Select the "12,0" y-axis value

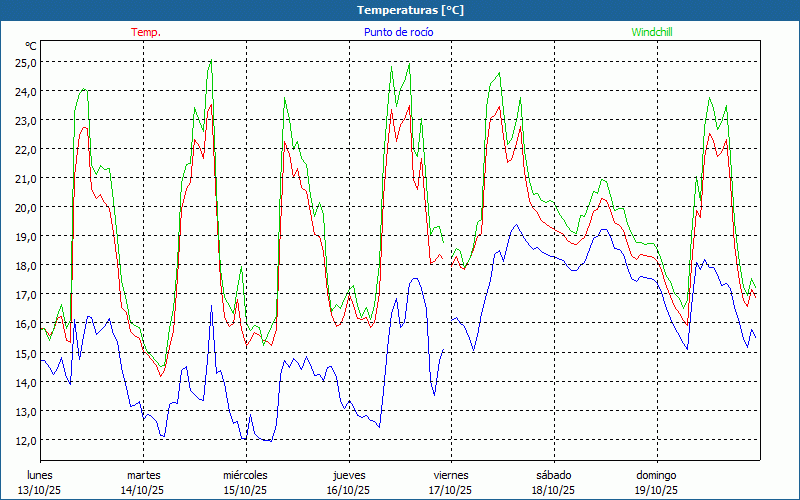25,440
